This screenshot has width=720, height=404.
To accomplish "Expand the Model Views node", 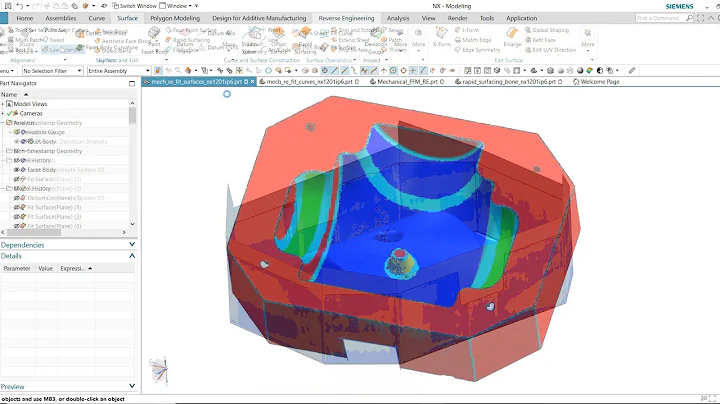I will [x=2, y=104].
